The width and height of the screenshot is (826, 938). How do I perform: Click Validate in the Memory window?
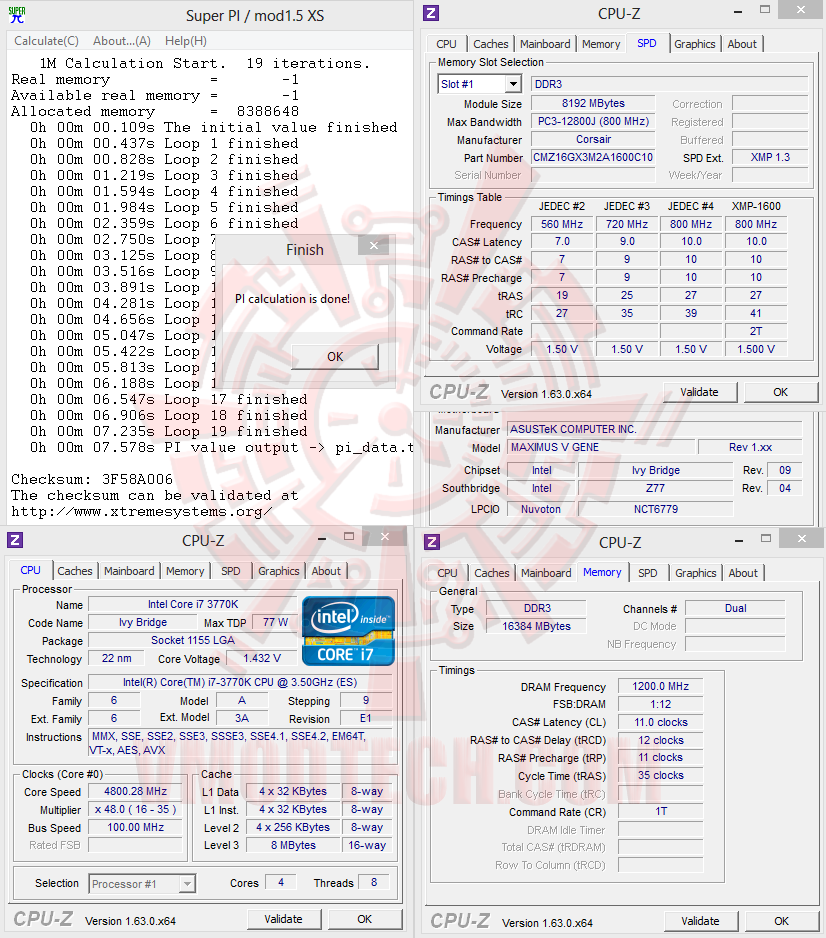coord(700,921)
